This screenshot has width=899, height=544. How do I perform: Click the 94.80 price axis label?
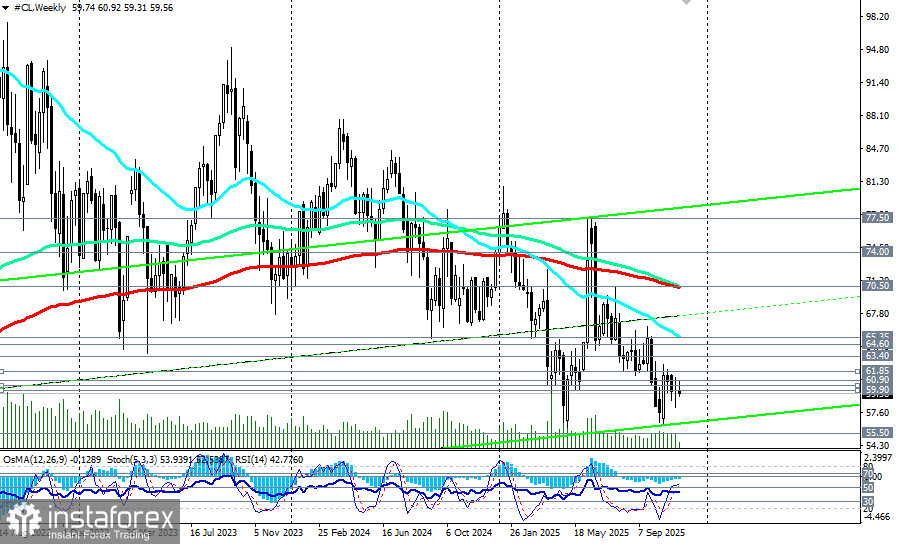877,50
